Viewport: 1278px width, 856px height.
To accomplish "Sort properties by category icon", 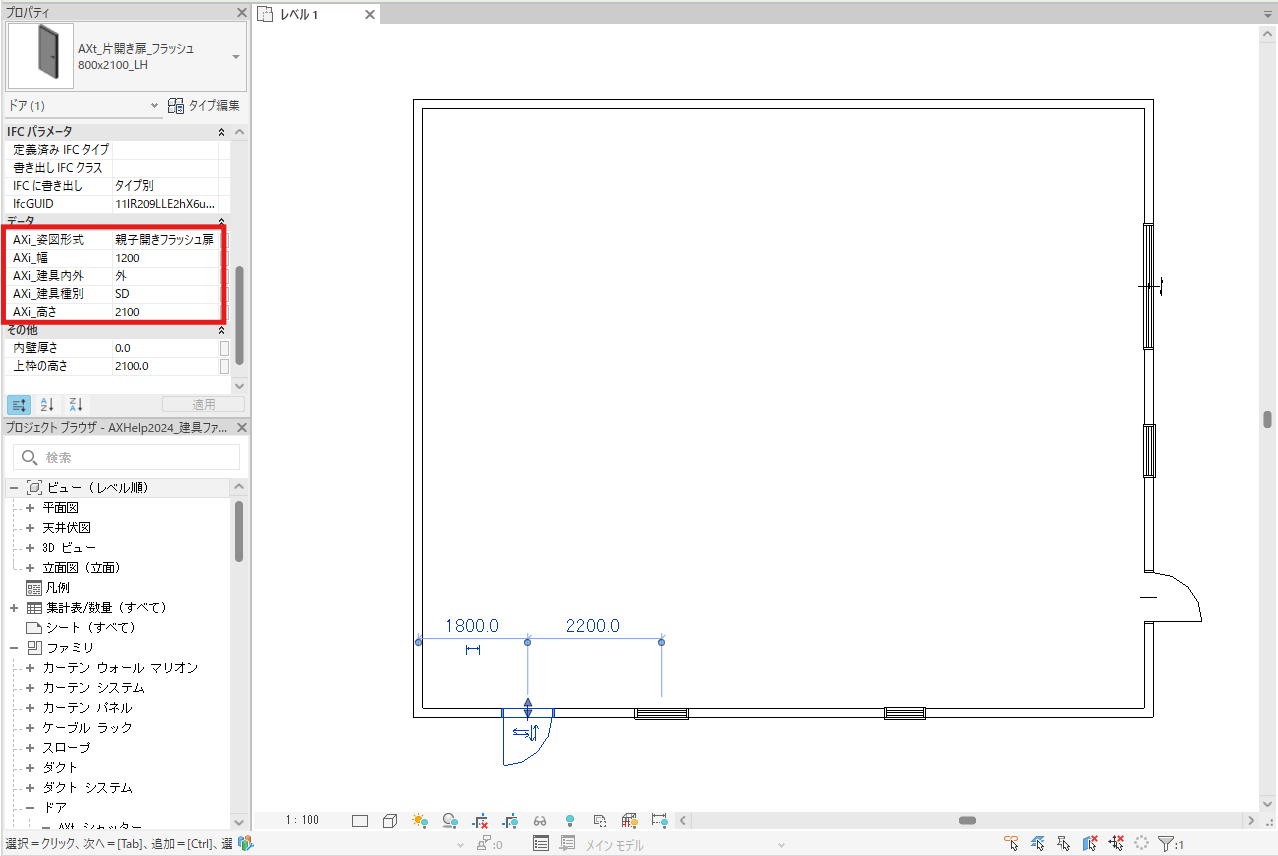I will (19, 404).
